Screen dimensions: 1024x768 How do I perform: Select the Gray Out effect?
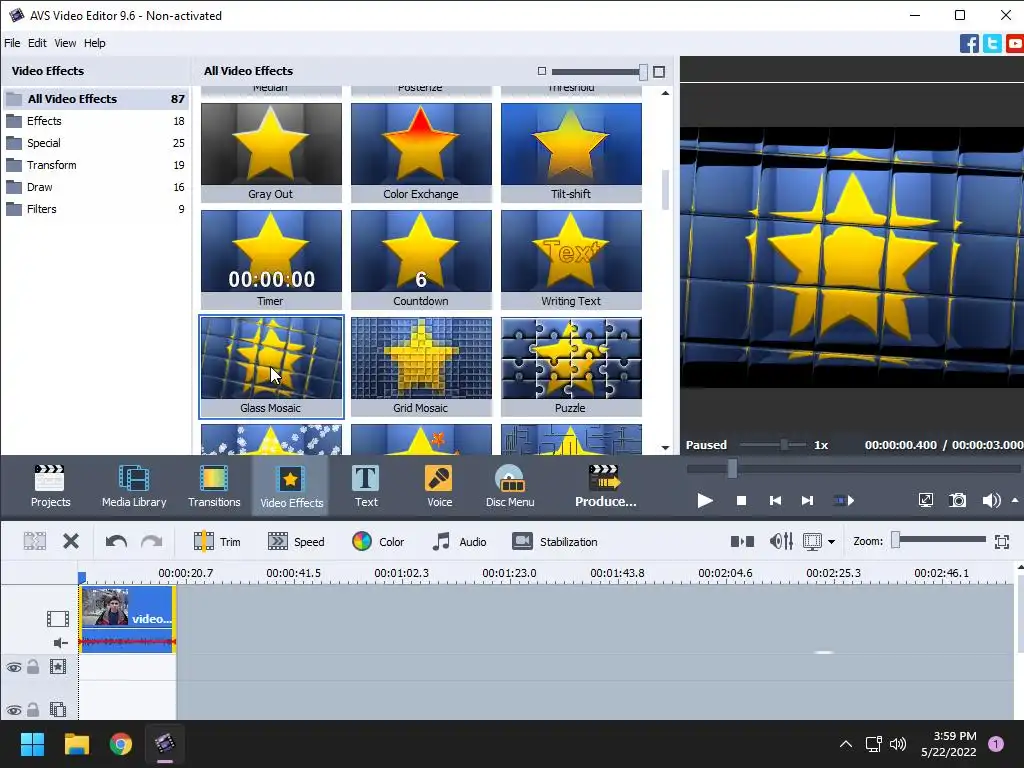click(x=271, y=152)
